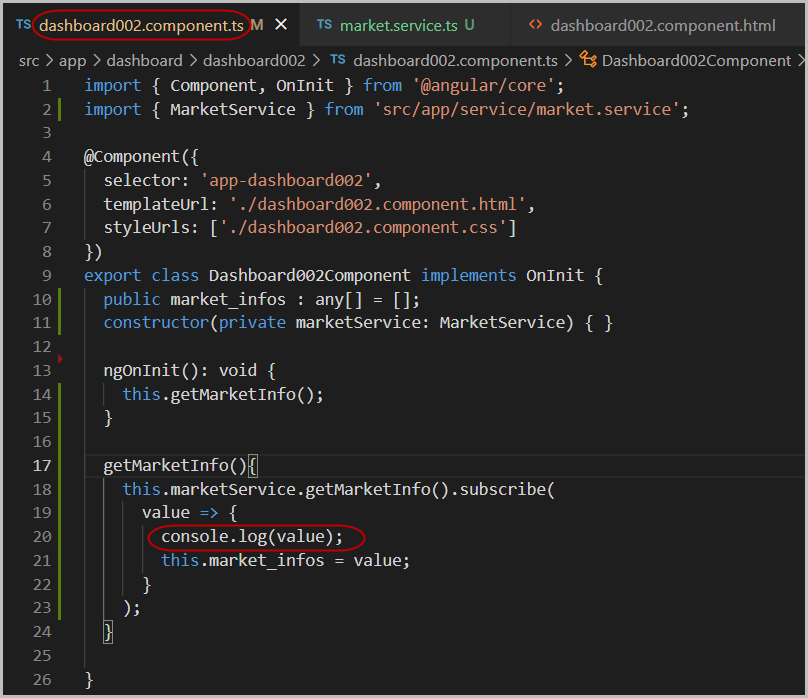This screenshot has width=808, height=698.
Task: Click the HTML file icon on dashboard002.component.html tab
Action: (536, 24)
